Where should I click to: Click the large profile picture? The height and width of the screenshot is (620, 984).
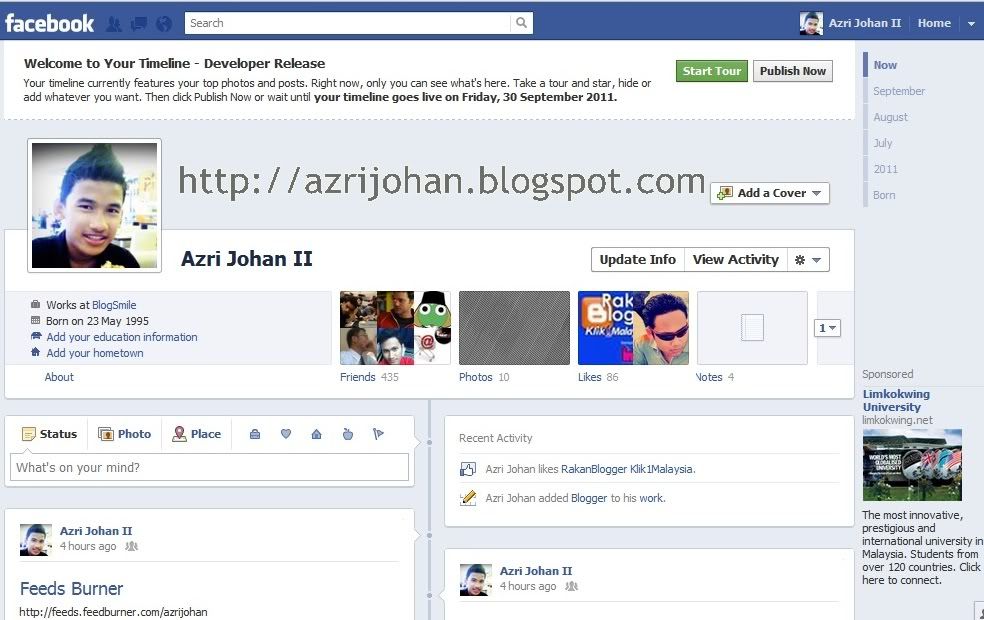[x=95, y=205]
